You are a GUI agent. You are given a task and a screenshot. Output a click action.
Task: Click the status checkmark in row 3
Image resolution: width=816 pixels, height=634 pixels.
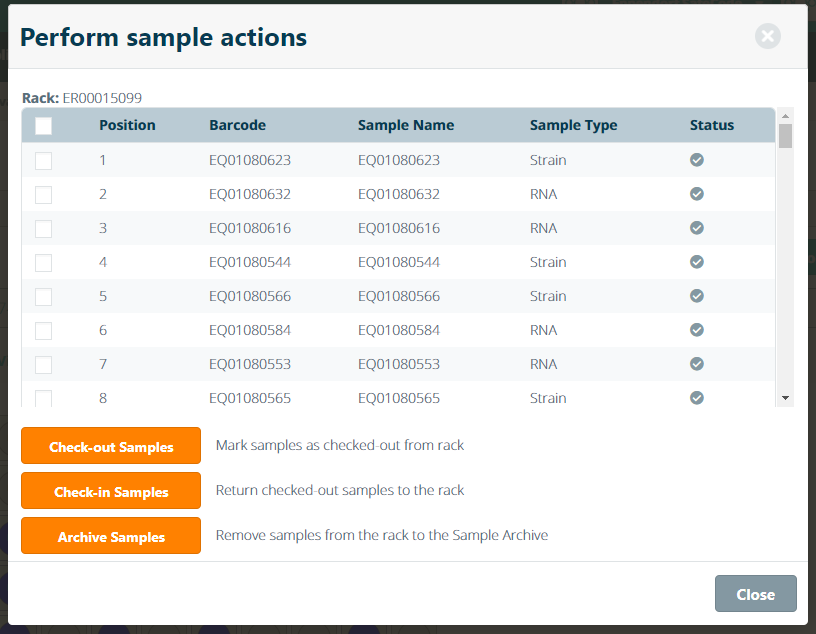[x=697, y=228]
